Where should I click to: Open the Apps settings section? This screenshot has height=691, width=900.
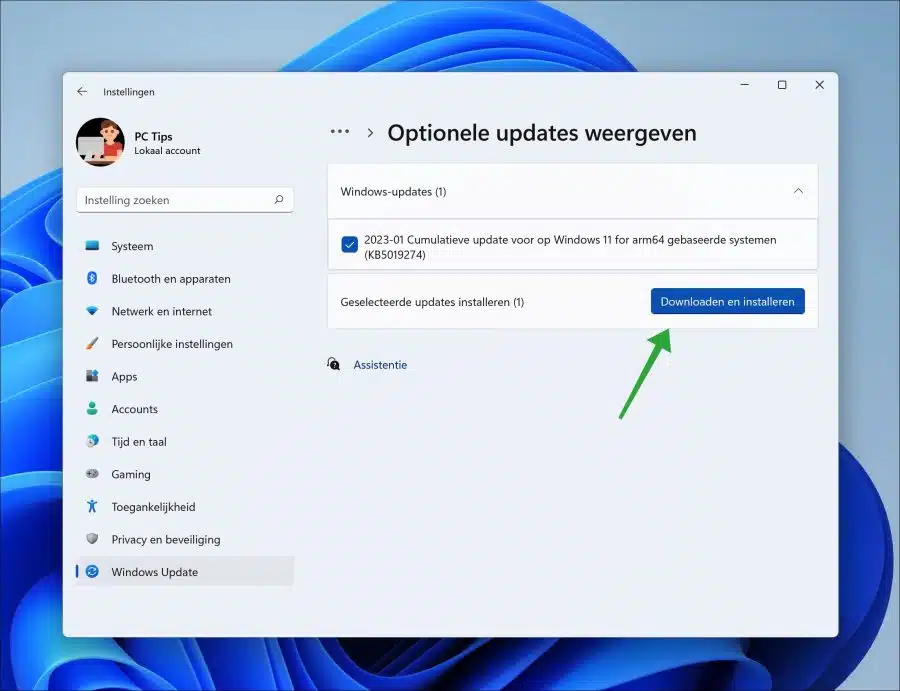[185, 376]
